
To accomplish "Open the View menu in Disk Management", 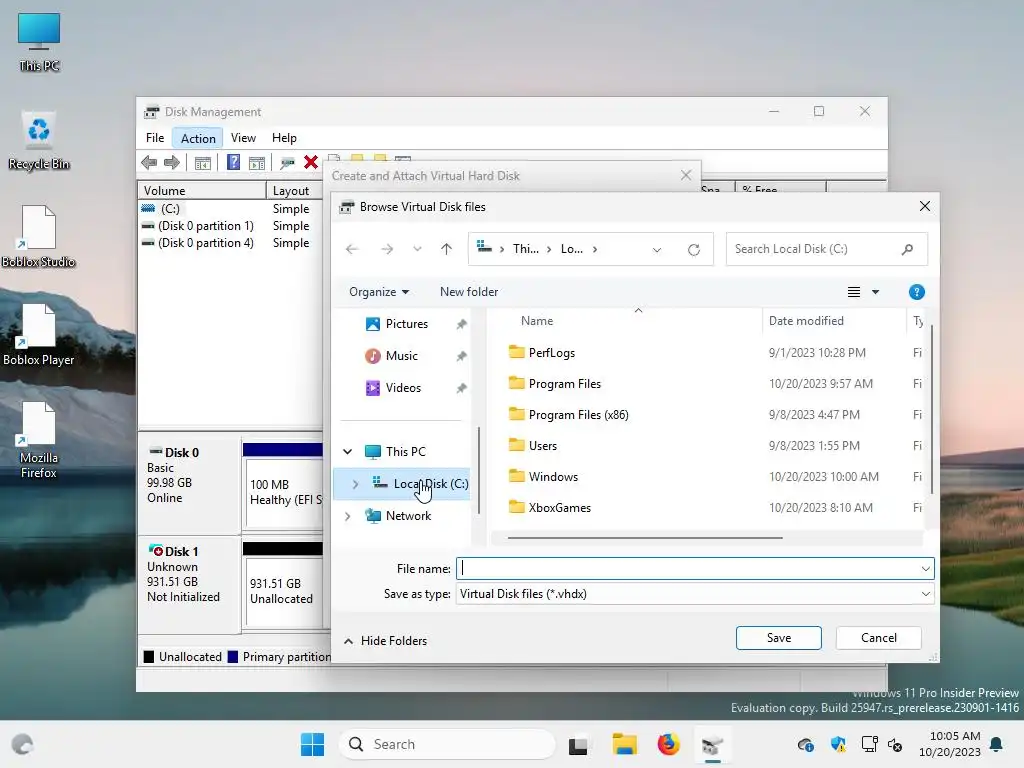I will pyautogui.click(x=243, y=138).
